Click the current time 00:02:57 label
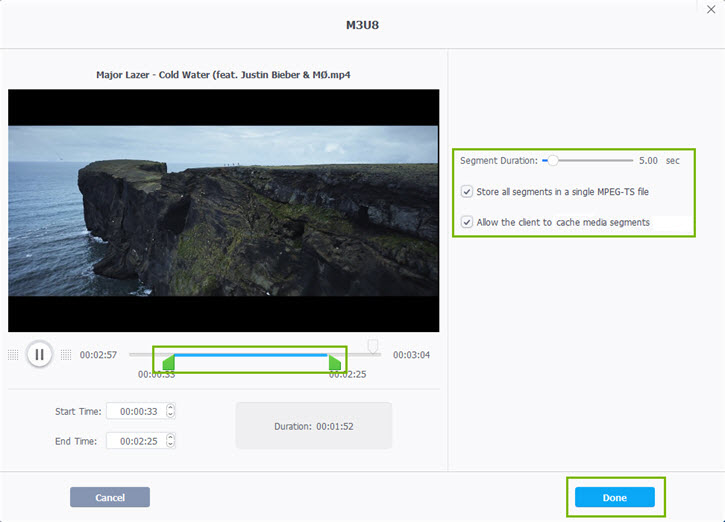This screenshot has width=725, height=522. click(98, 355)
